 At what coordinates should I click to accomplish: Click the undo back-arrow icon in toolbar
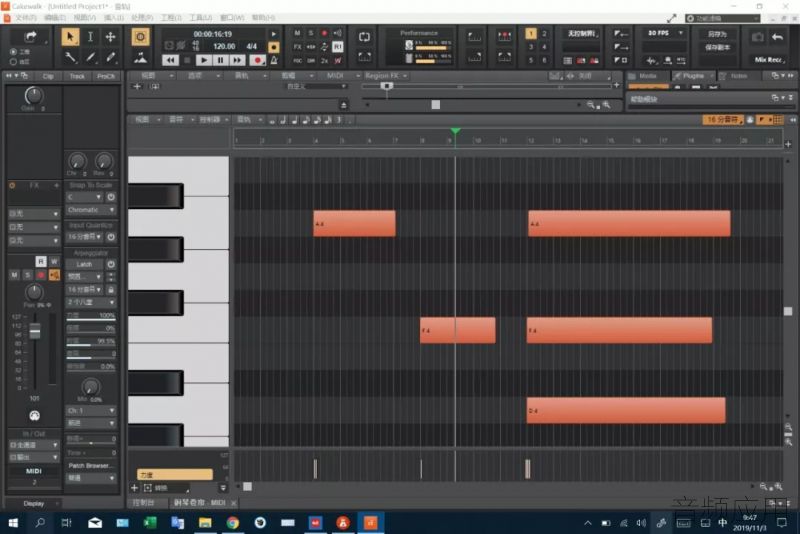coord(777,37)
